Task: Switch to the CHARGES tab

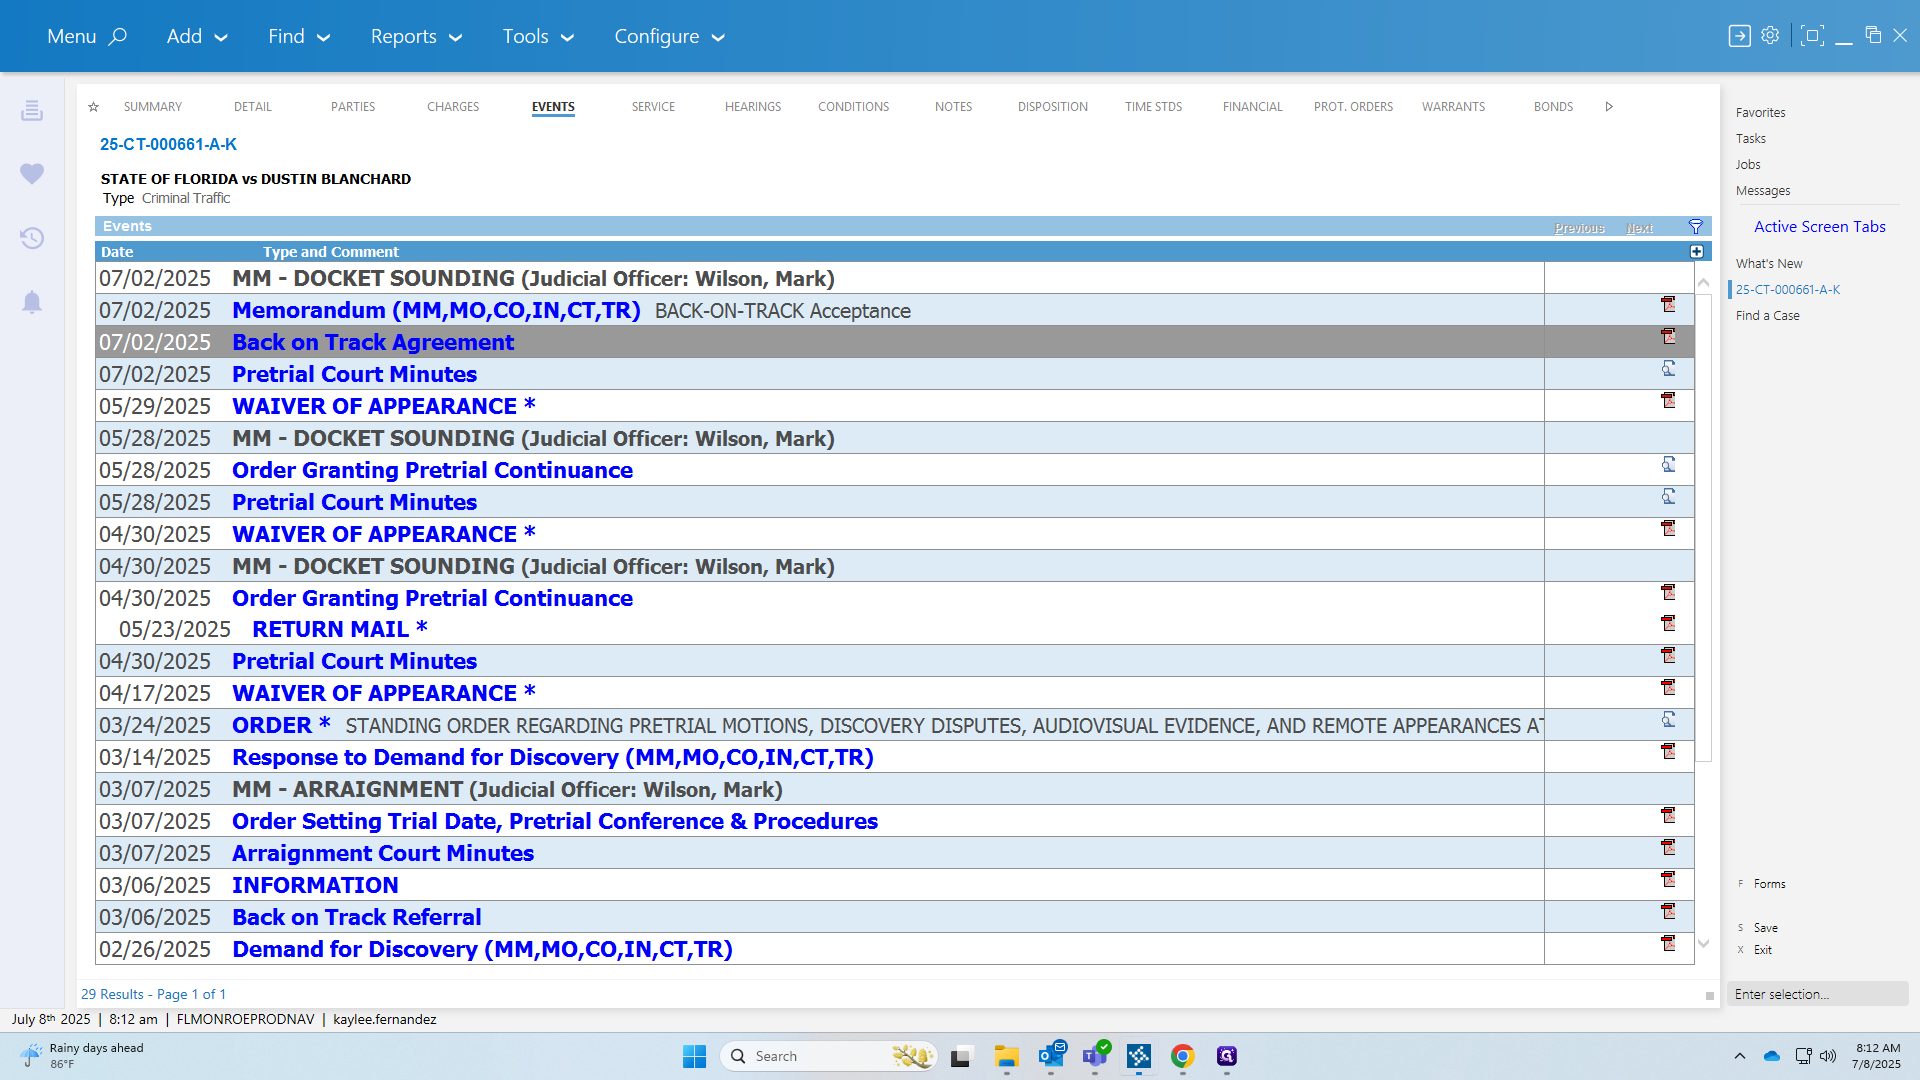Action: (x=453, y=107)
